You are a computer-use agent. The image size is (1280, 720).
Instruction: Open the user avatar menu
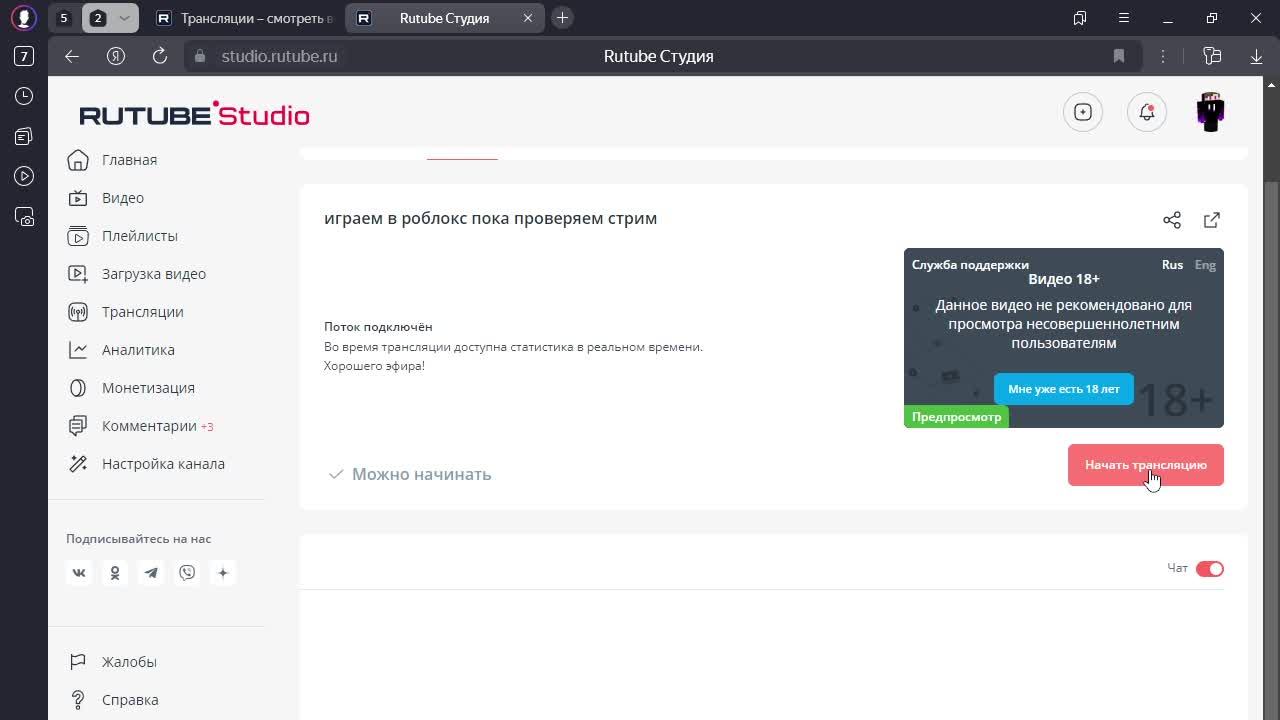click(x=1211, y=112)
